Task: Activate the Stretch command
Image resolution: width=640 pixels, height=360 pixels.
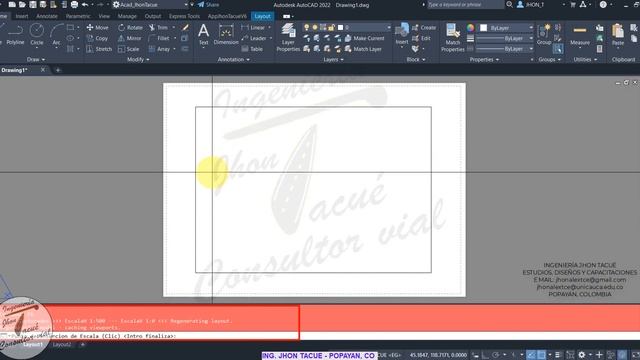Action: [x=99, y=49]
